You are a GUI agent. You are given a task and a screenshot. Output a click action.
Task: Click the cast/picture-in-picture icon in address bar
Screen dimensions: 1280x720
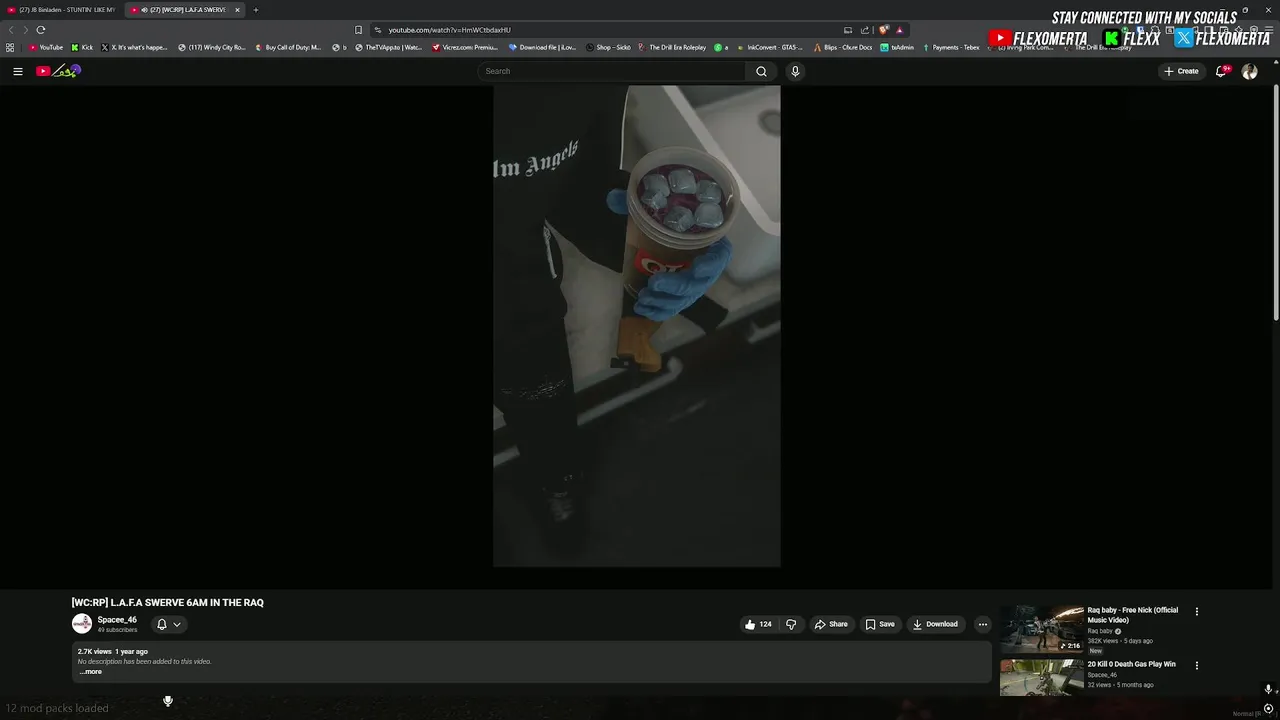click(x=848, y=30)
